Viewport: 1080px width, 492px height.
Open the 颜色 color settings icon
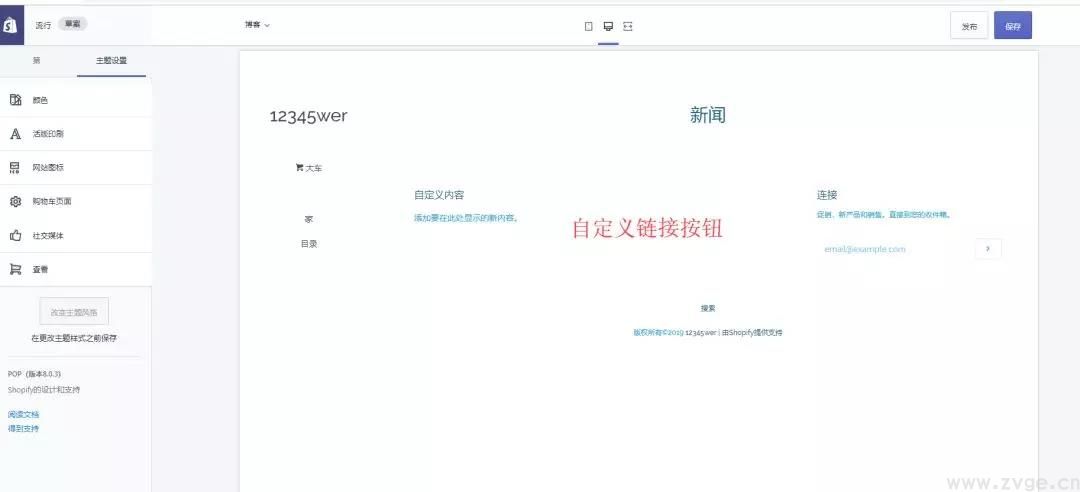point(16,100)
